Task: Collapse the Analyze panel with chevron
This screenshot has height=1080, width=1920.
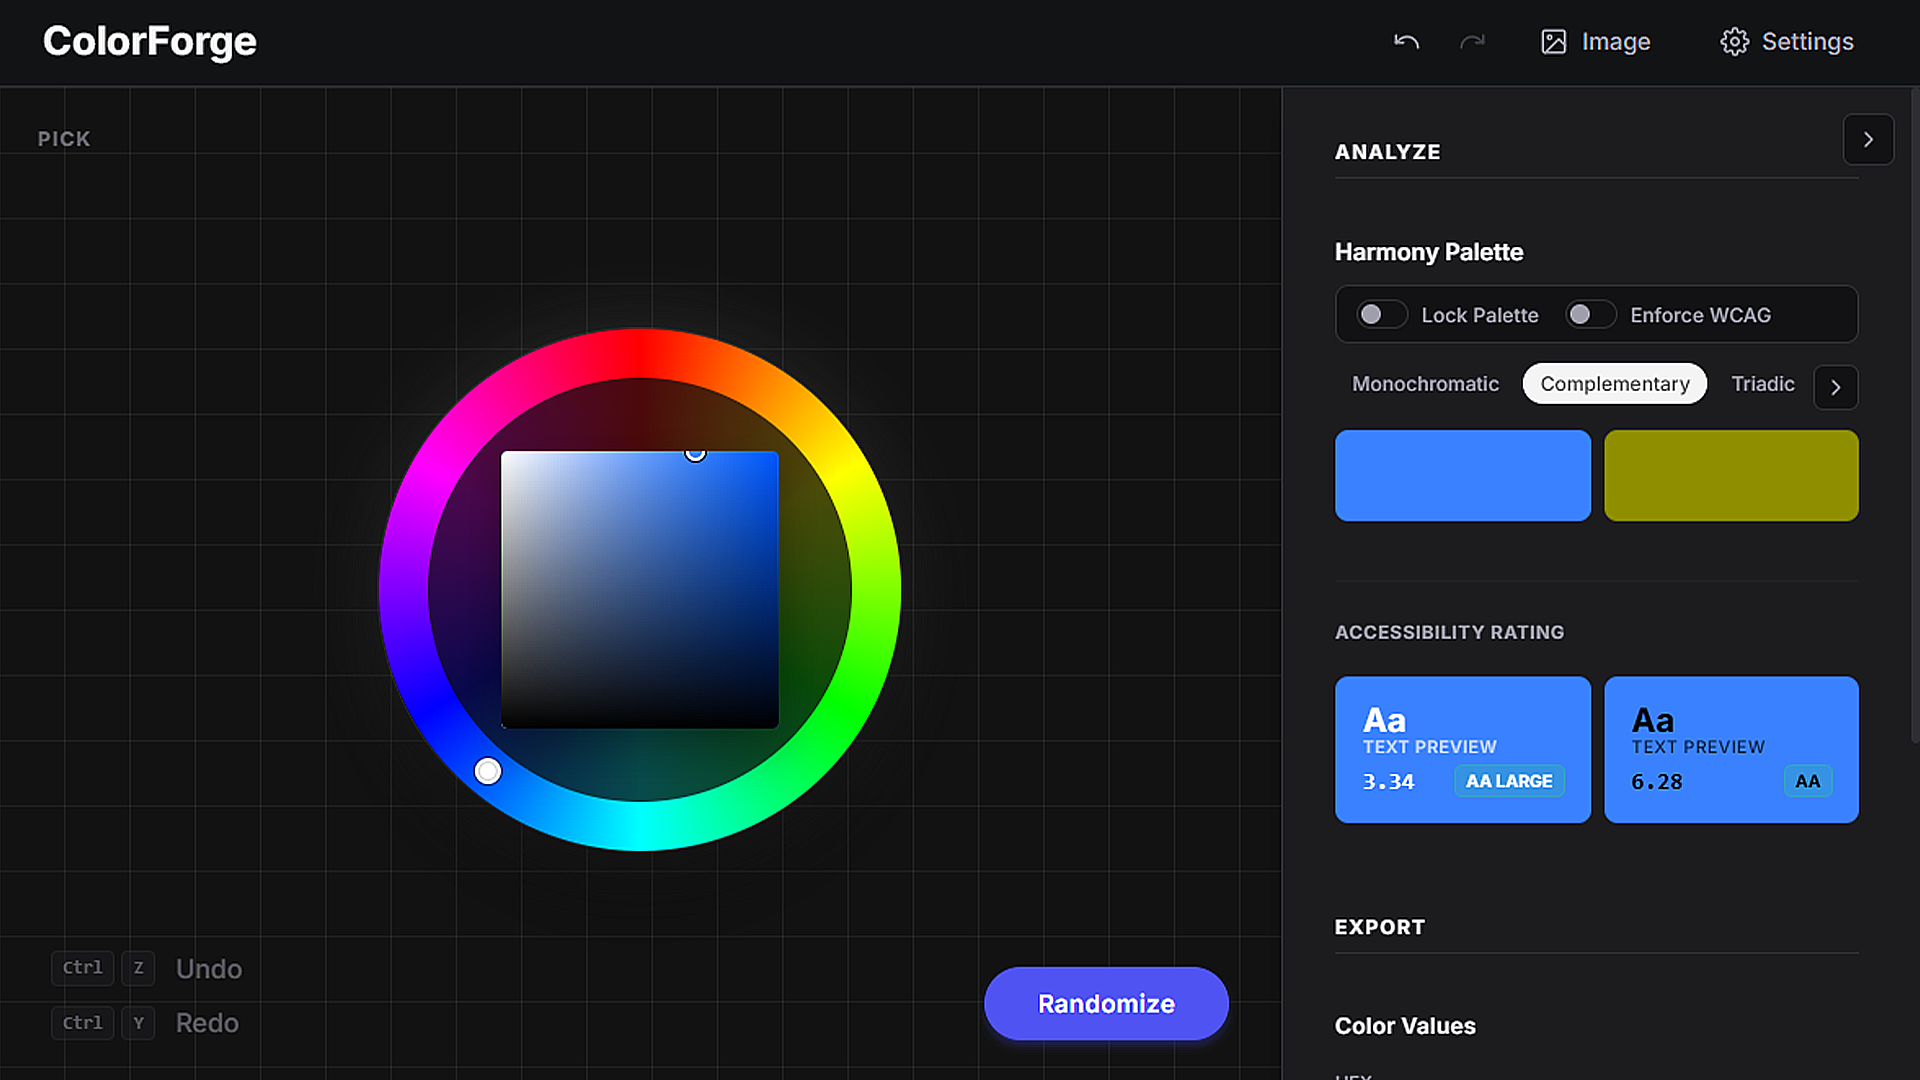Action: click(x=1867, y=140)
